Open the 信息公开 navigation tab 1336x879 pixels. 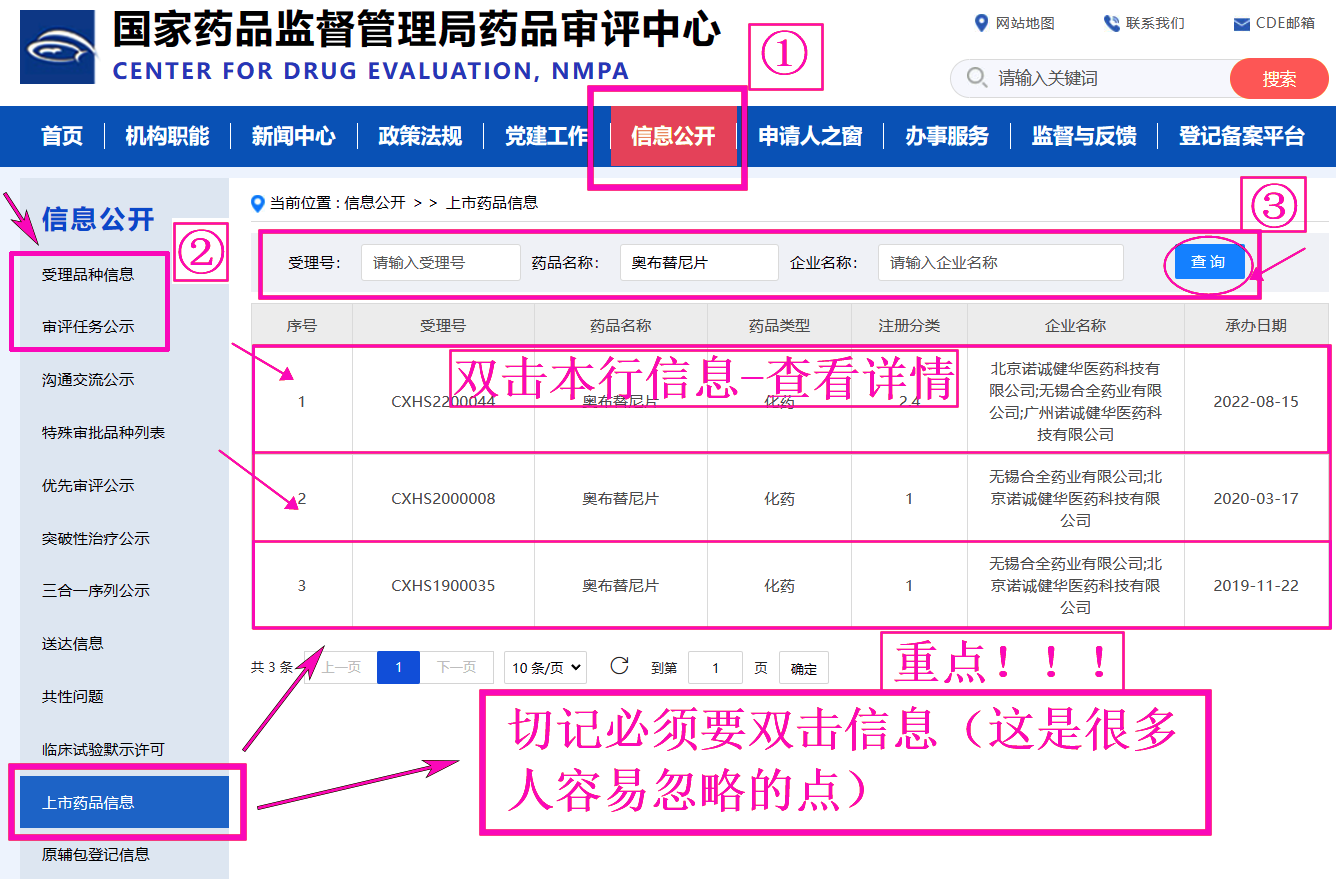(673, 137)
